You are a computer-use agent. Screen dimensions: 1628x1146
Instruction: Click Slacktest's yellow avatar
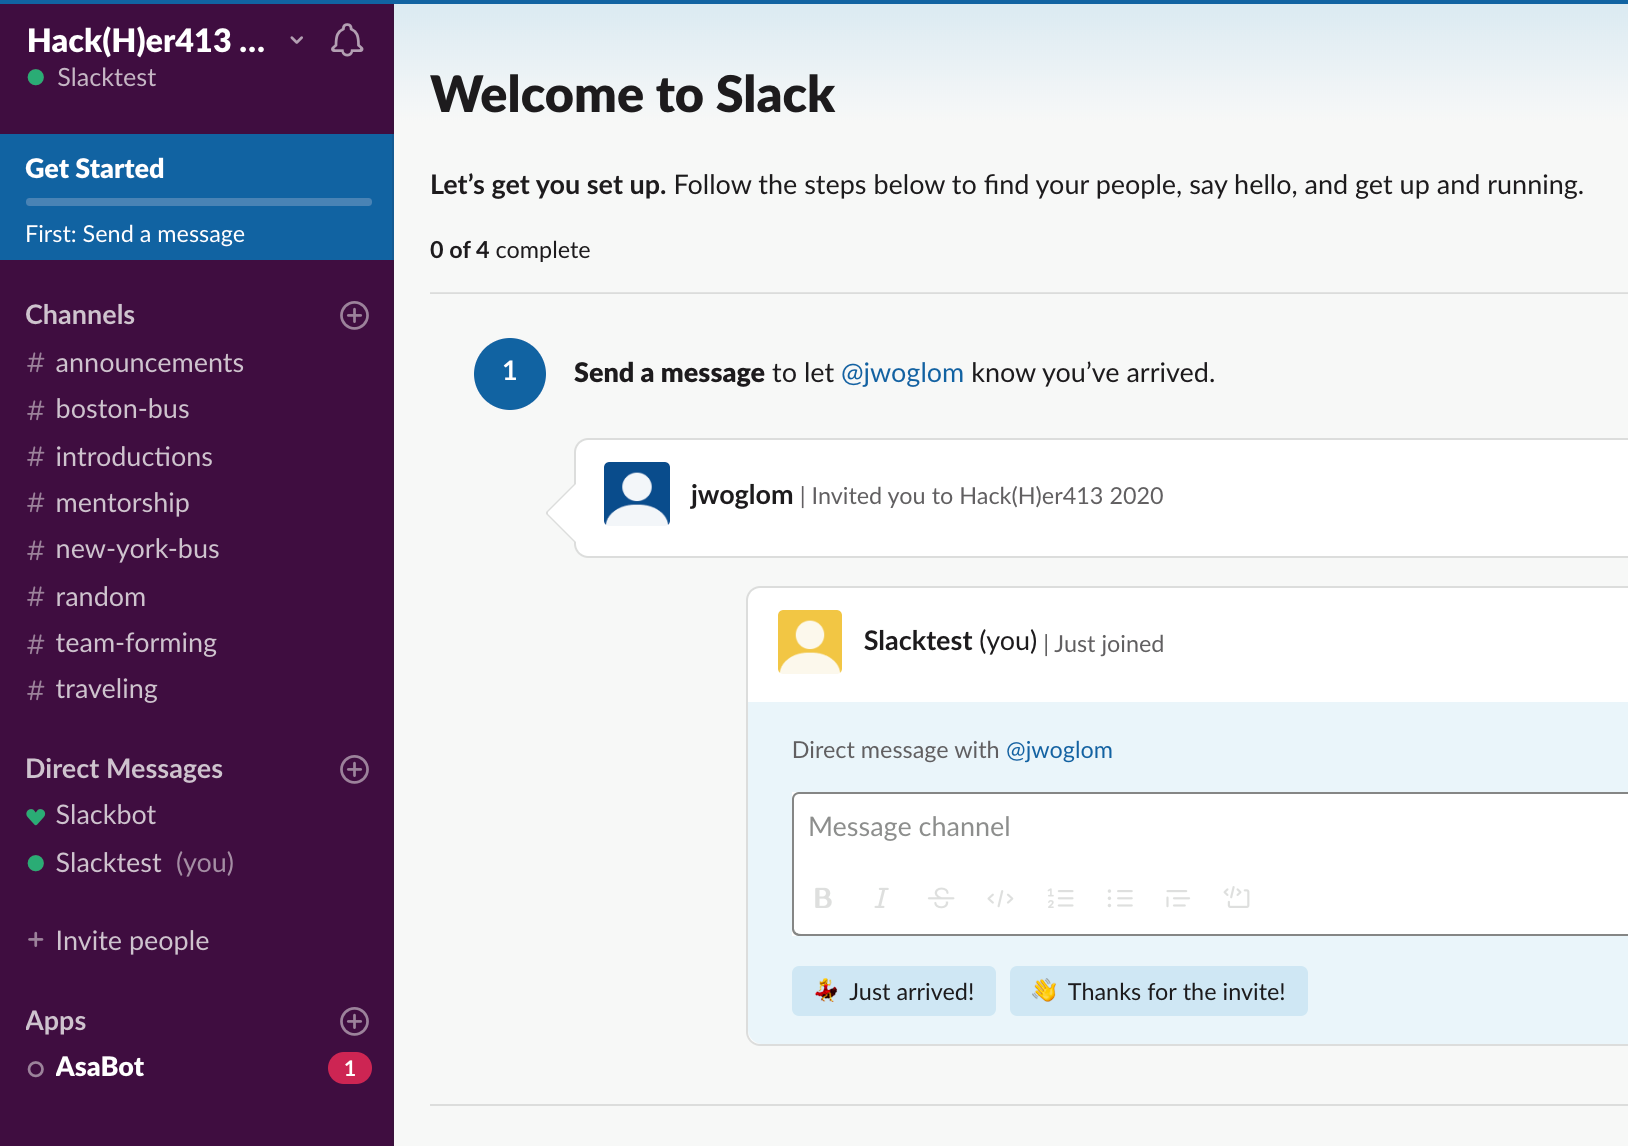coord(810,641)
